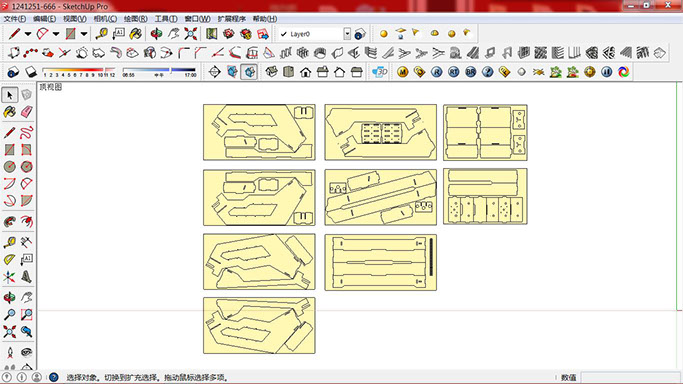683x384 pixels.
Task: Toggle section planes display button
Action: click(x=232, y=72)
